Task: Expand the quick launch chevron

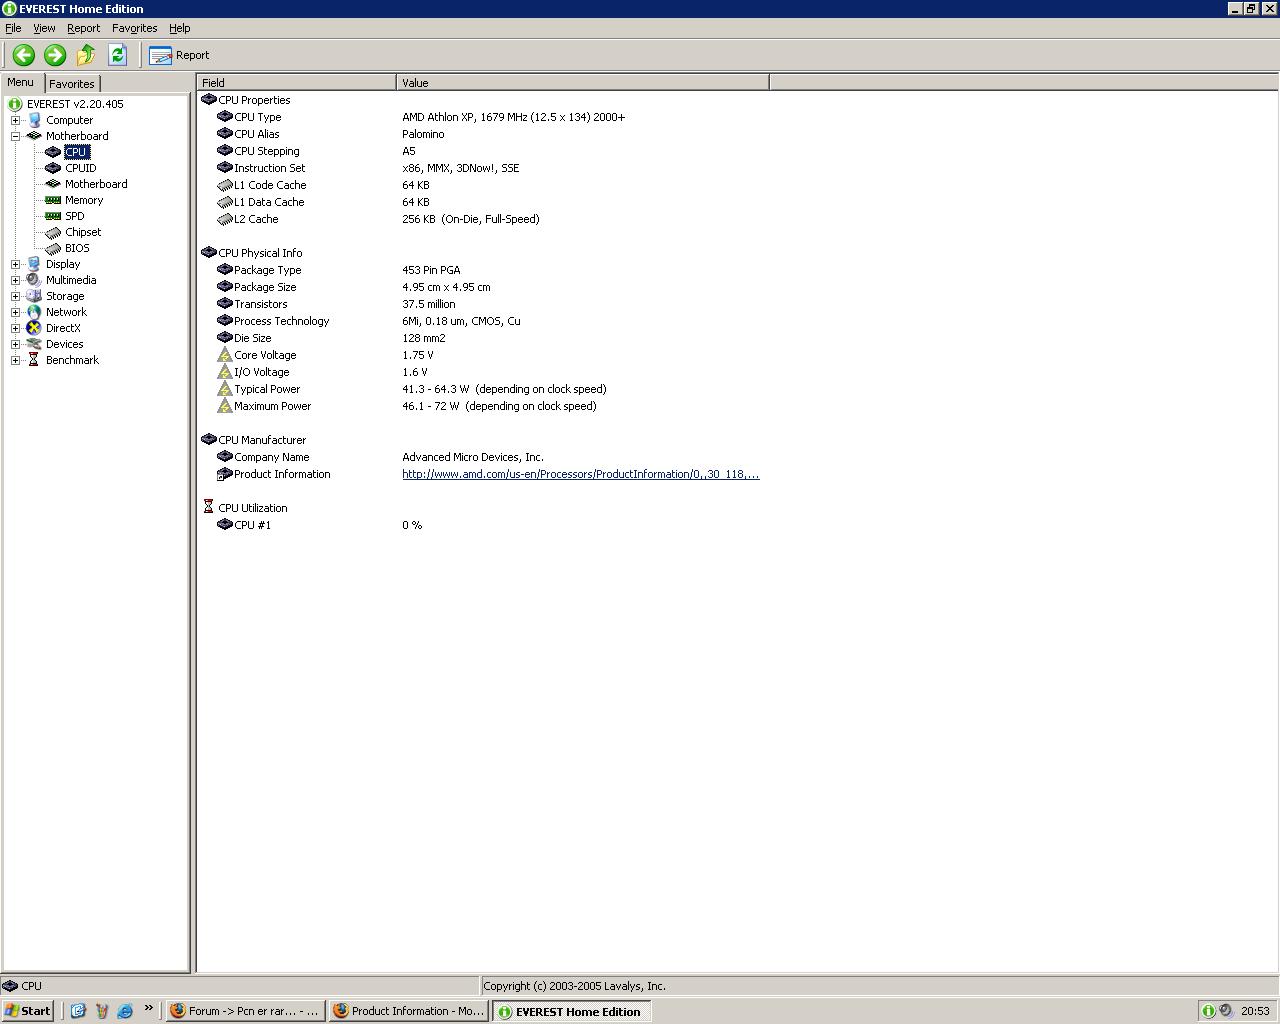Action: pos(148,1008)
